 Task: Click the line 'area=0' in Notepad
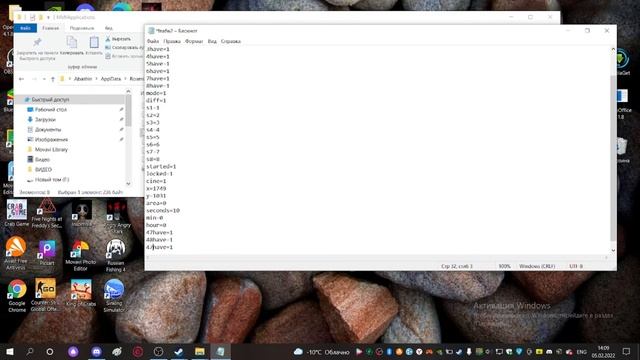click(156, 203)
